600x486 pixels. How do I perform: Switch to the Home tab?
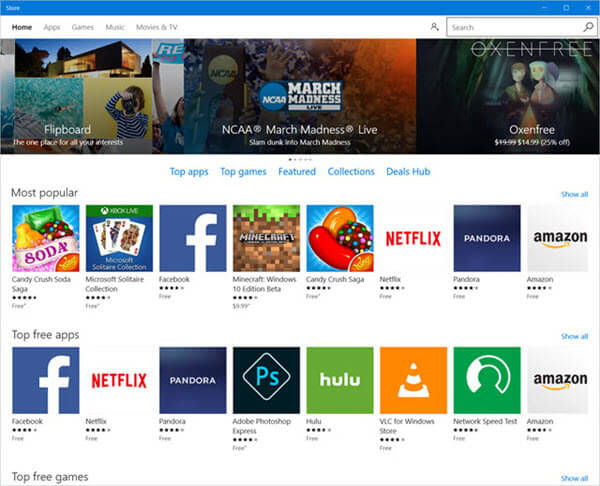point(22,27)
